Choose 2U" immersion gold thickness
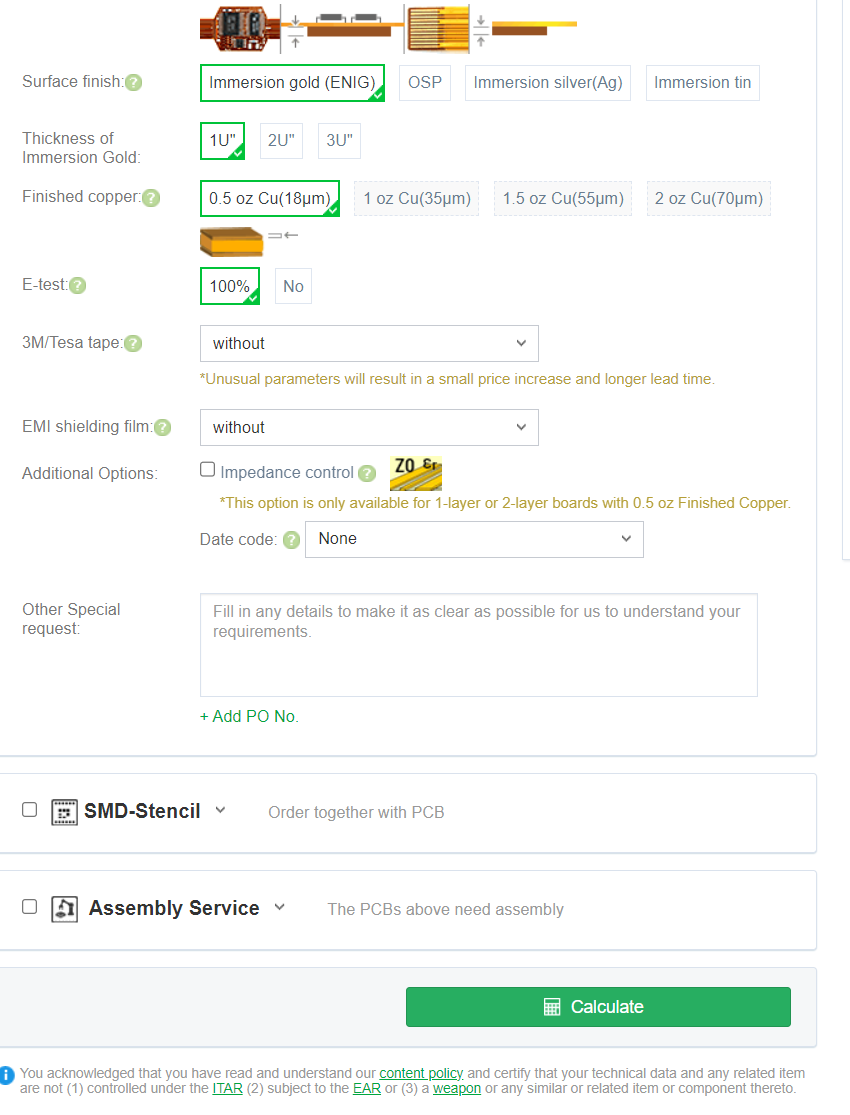The image size is (850, 1115). 281,141
